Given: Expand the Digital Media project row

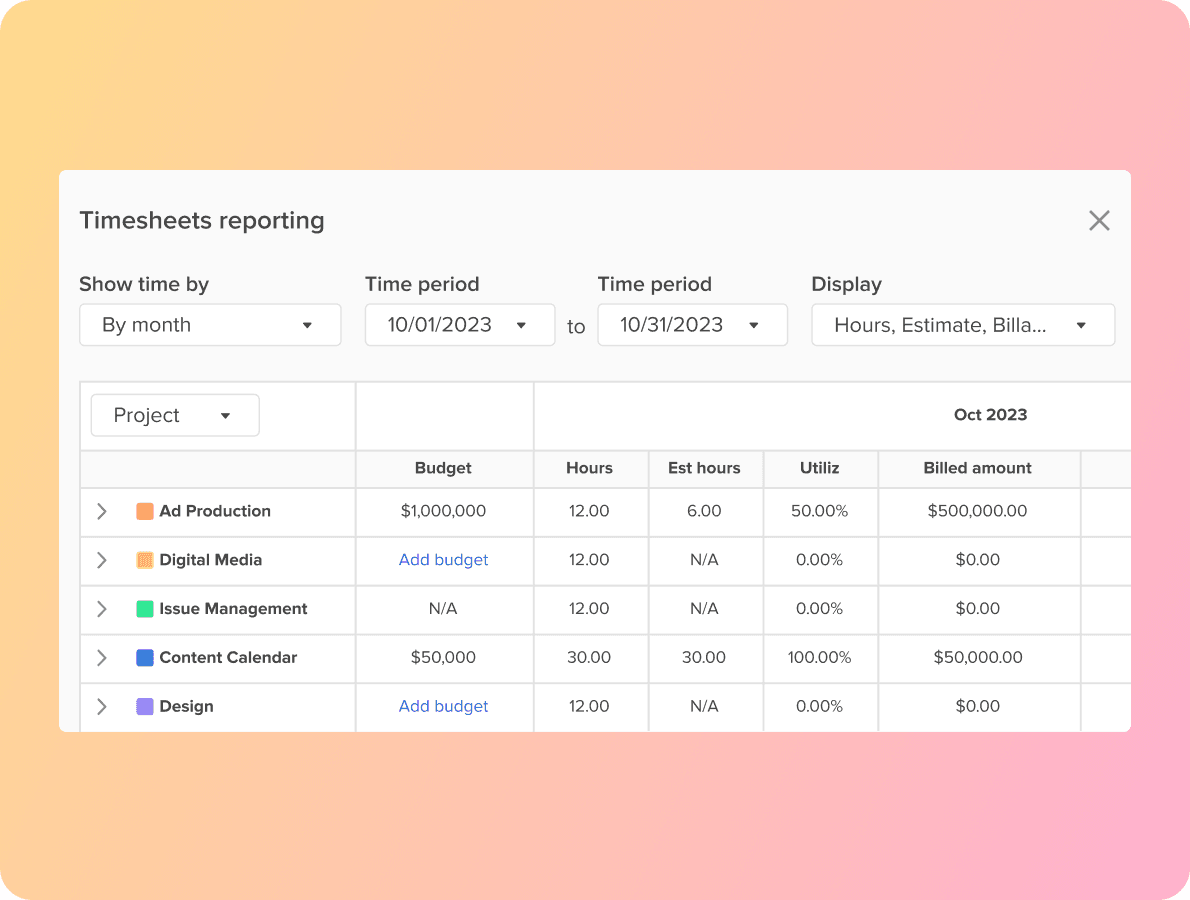Looking at the screenshot, I should (x=101, y=560).
